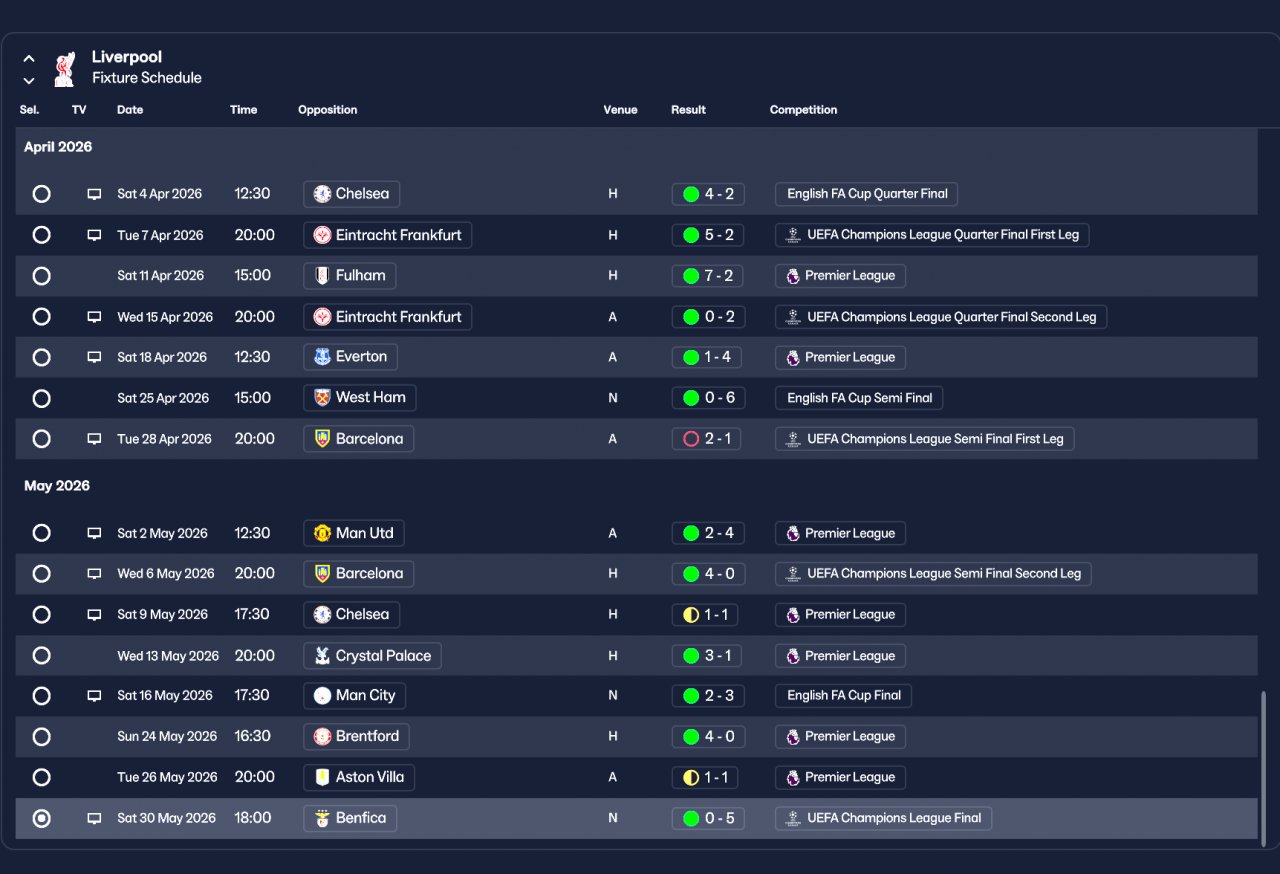Click TV icon for Sat 30 May match
Viewport: 1280px width, 874px height.
pyautogui.click(x=94, y=818)
